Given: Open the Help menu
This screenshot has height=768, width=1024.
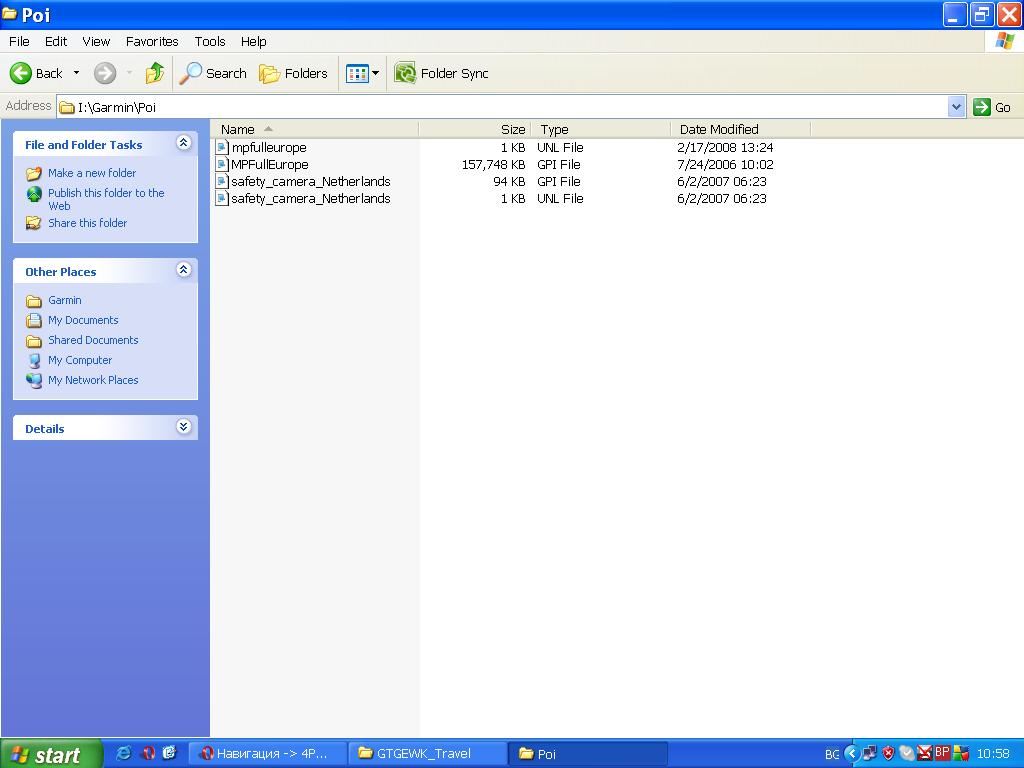Looking at the screenshot, I should click(253, 41).
